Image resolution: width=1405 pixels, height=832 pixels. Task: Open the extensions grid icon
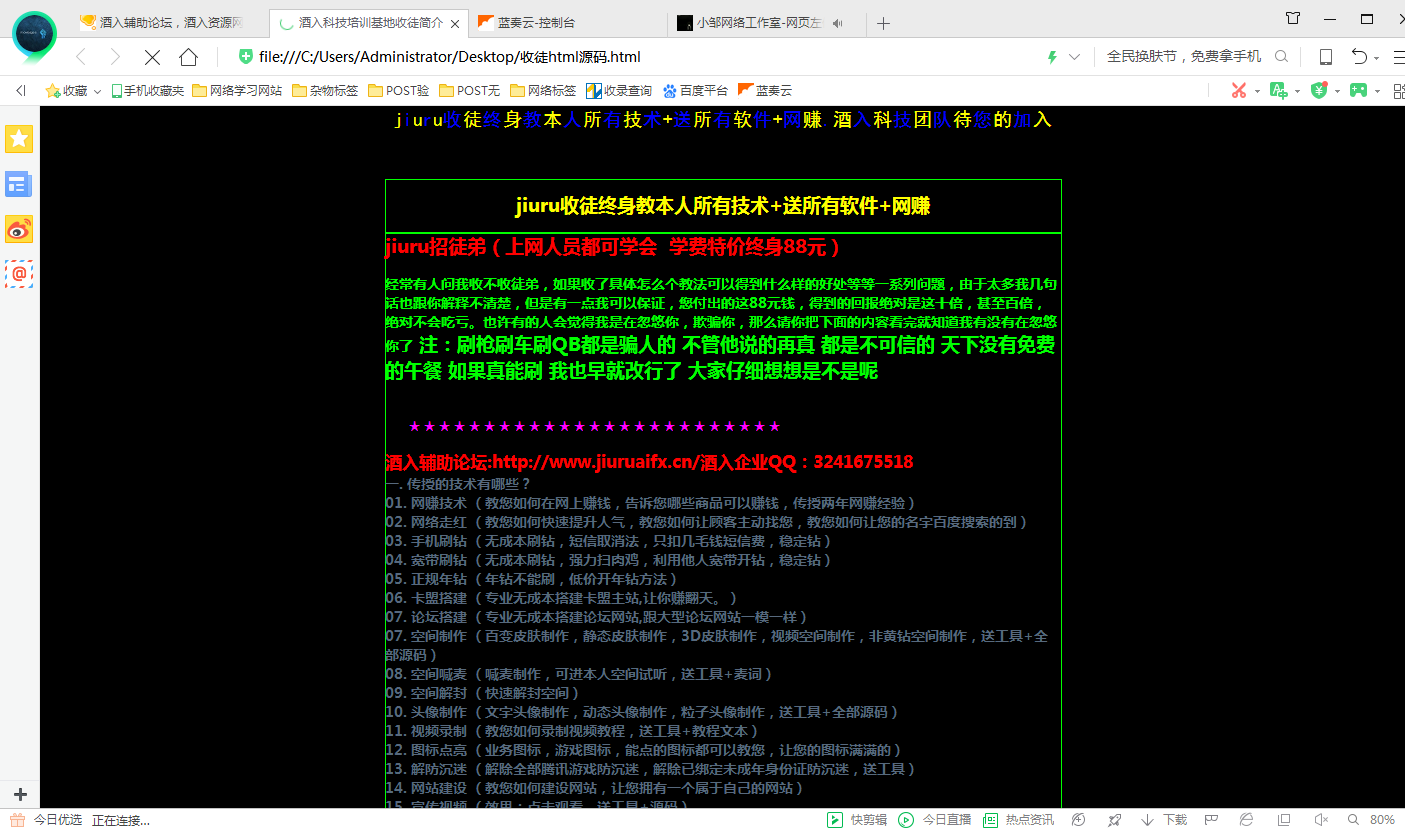[x=1398, y=90]
